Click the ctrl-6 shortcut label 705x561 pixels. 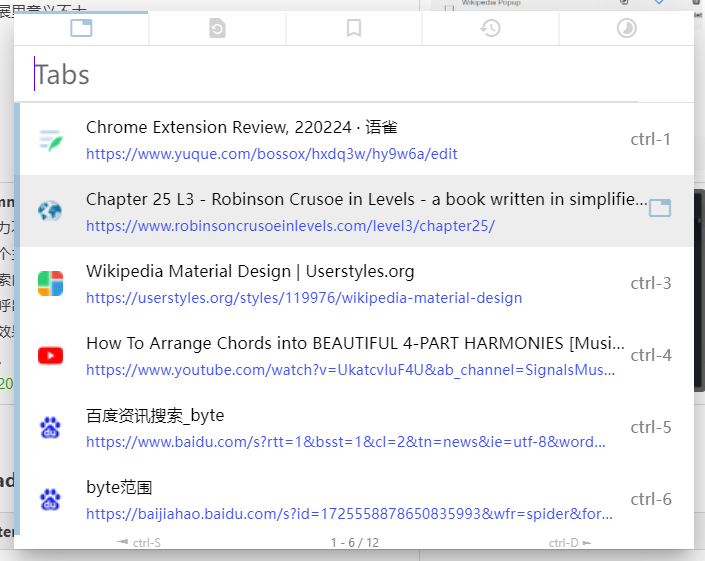coord(651,499)
